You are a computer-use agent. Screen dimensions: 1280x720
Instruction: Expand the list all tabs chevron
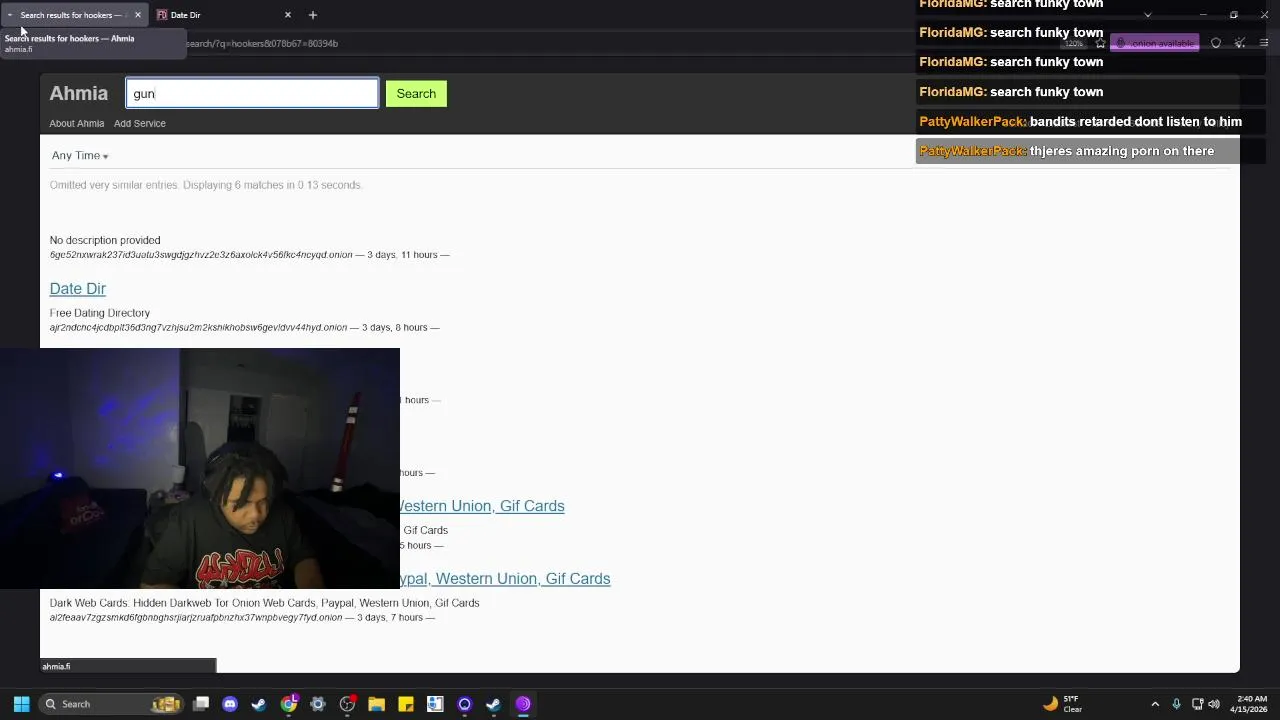point(1147,15)
